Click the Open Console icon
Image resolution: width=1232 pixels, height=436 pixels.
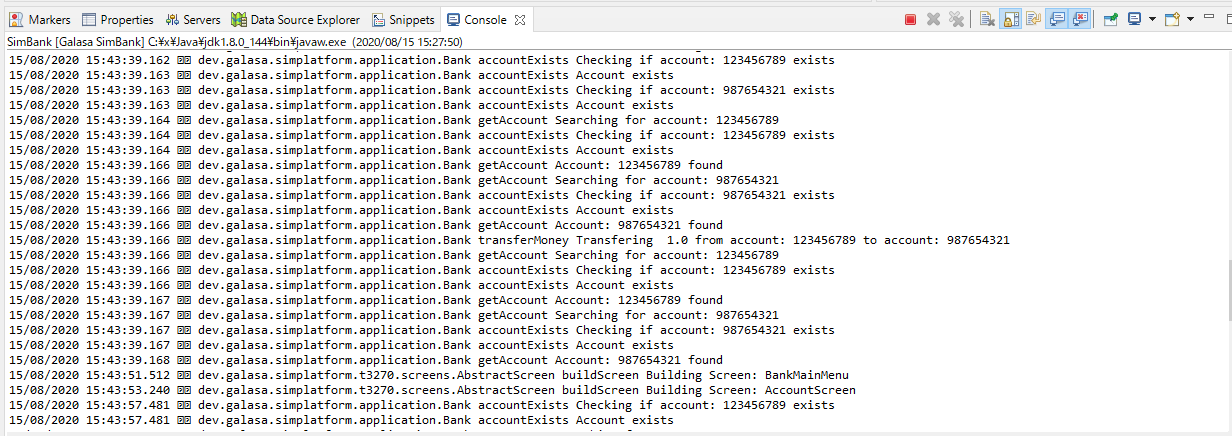tap(1172, 19)
